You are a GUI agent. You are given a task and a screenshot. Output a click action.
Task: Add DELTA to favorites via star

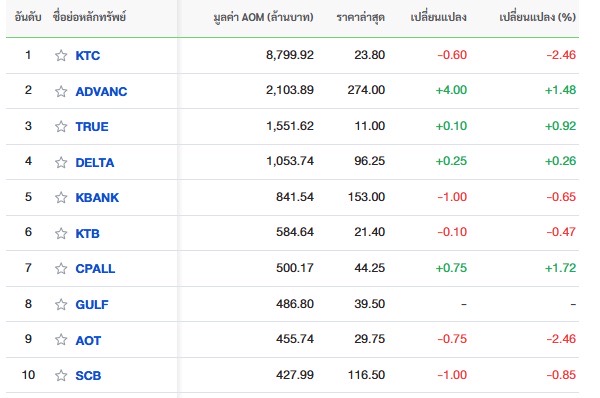[61, 162]
